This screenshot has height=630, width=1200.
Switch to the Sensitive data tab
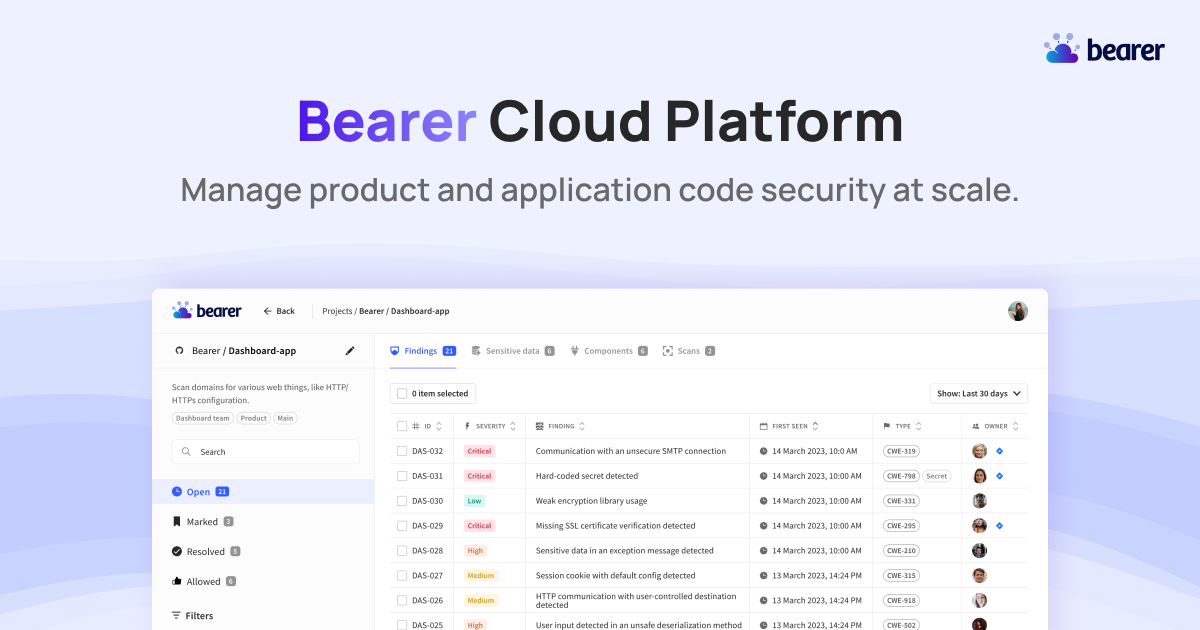point(513,351)
